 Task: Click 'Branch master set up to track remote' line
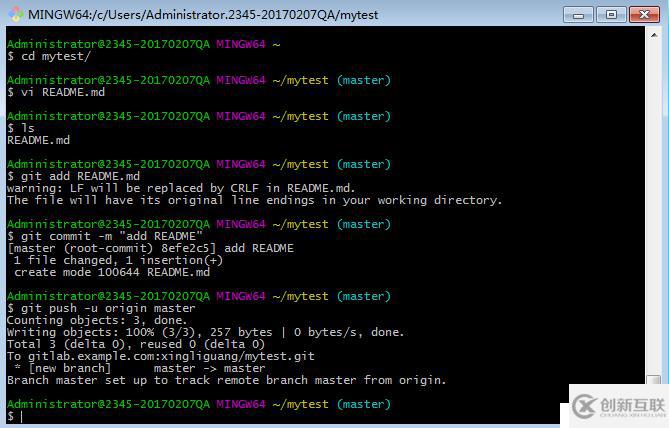(227, 380)
